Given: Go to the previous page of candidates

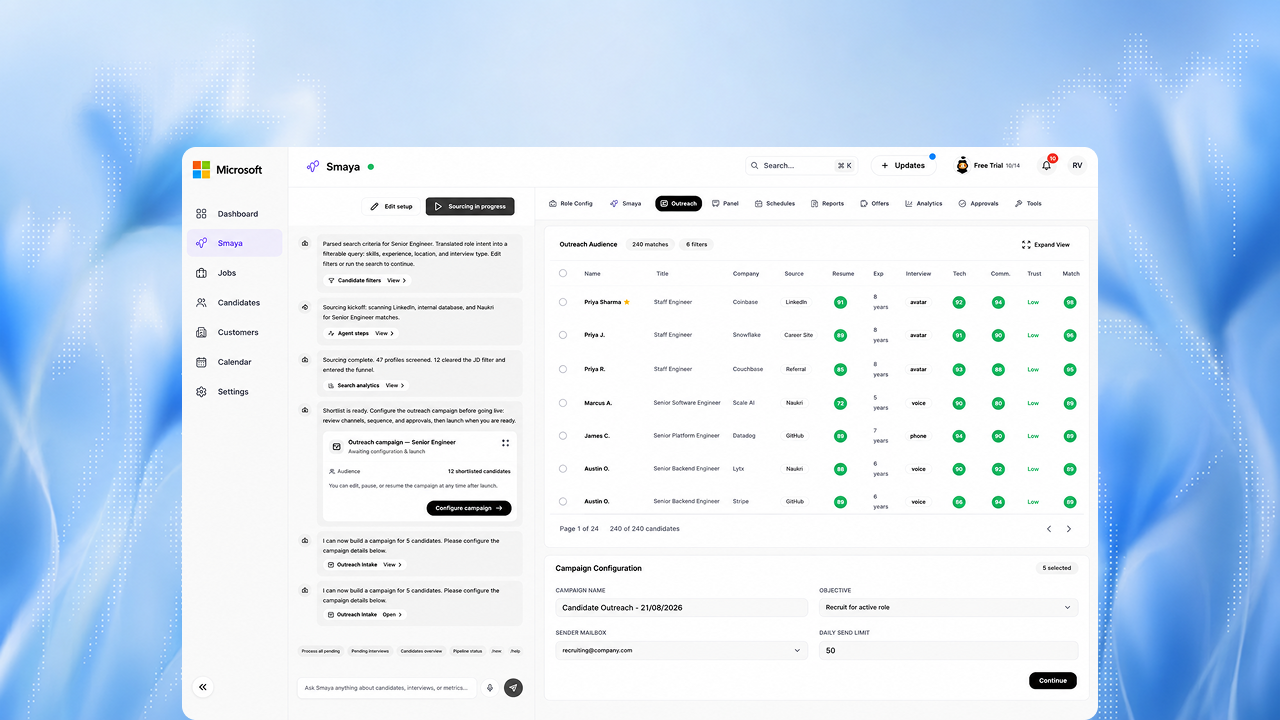Looking at the screenshot, I should (1049, 529).
